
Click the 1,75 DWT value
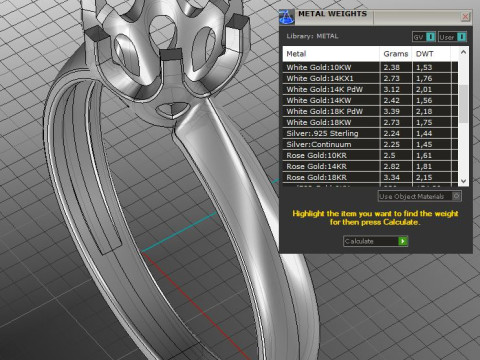click(424, 122)
